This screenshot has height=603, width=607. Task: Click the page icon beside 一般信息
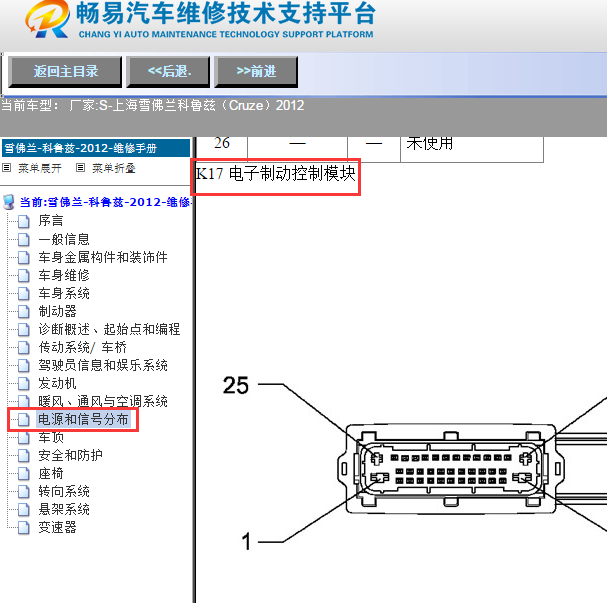[24, 240]
